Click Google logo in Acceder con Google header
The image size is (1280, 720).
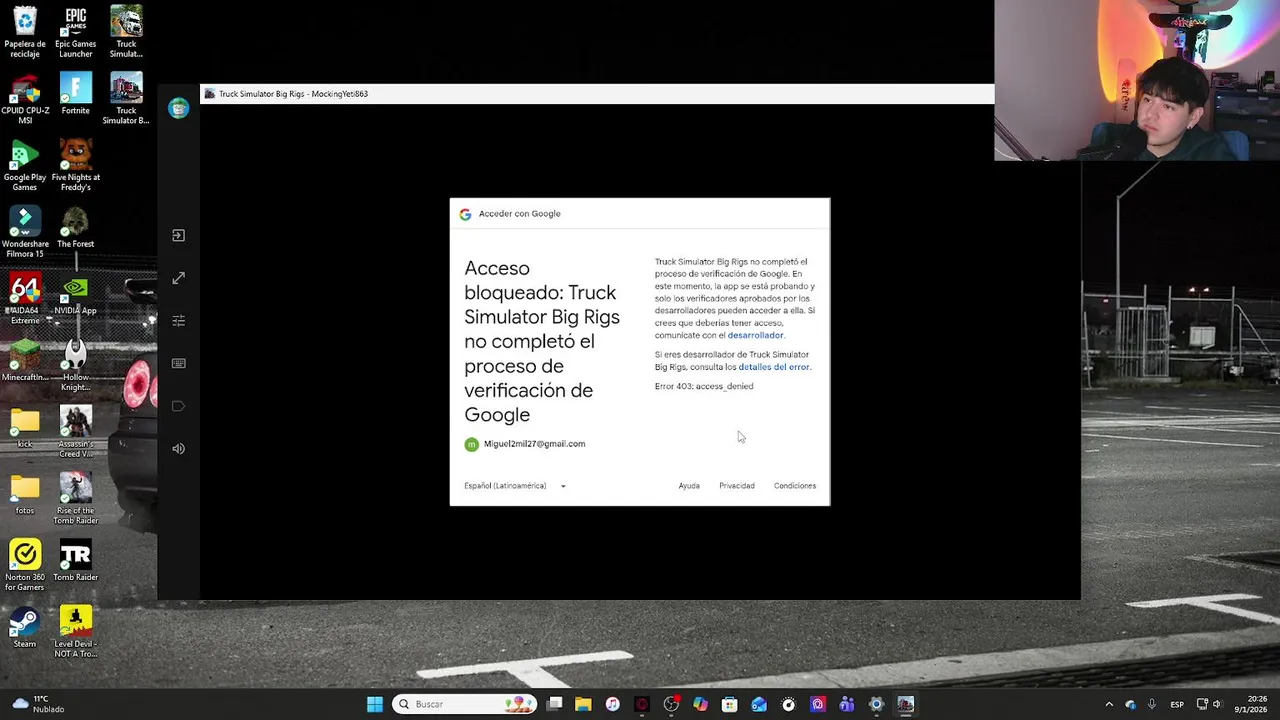tap(465, 214)
